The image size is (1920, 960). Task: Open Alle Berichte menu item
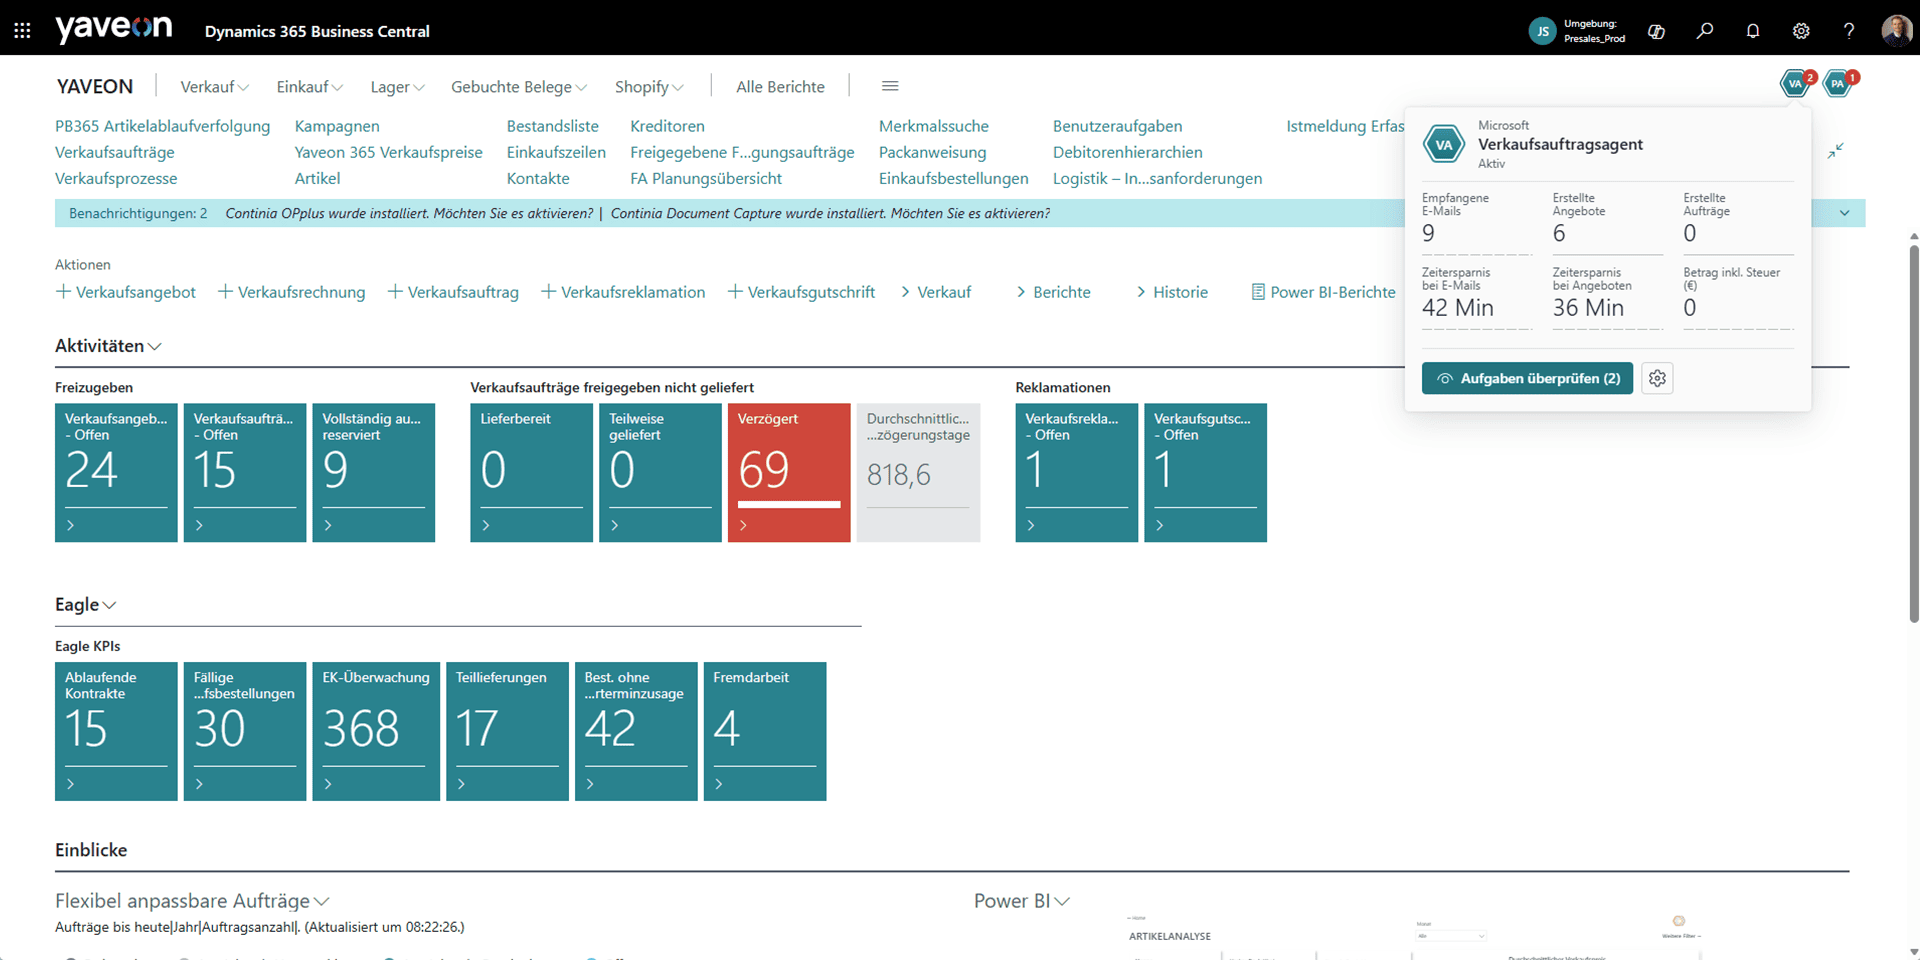coord(780,87)
